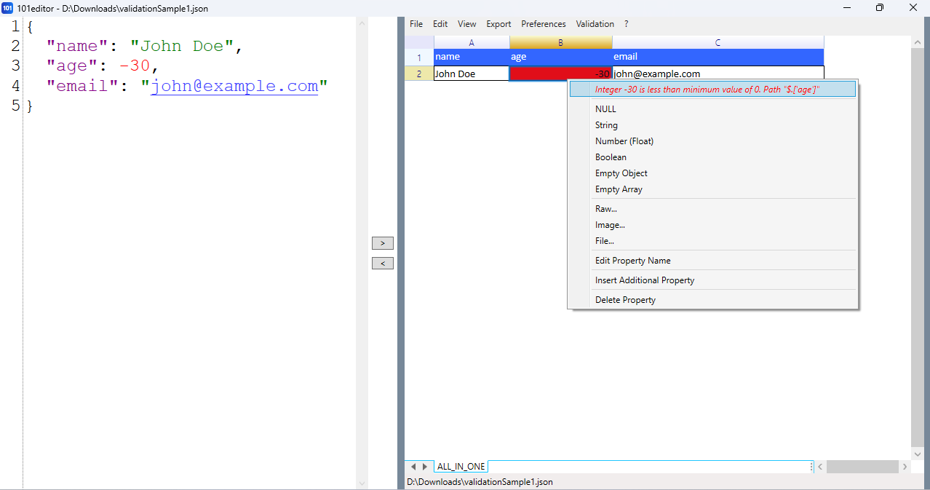
Task: Choose Edit Property Name
Action: click(x=712, y=260)
